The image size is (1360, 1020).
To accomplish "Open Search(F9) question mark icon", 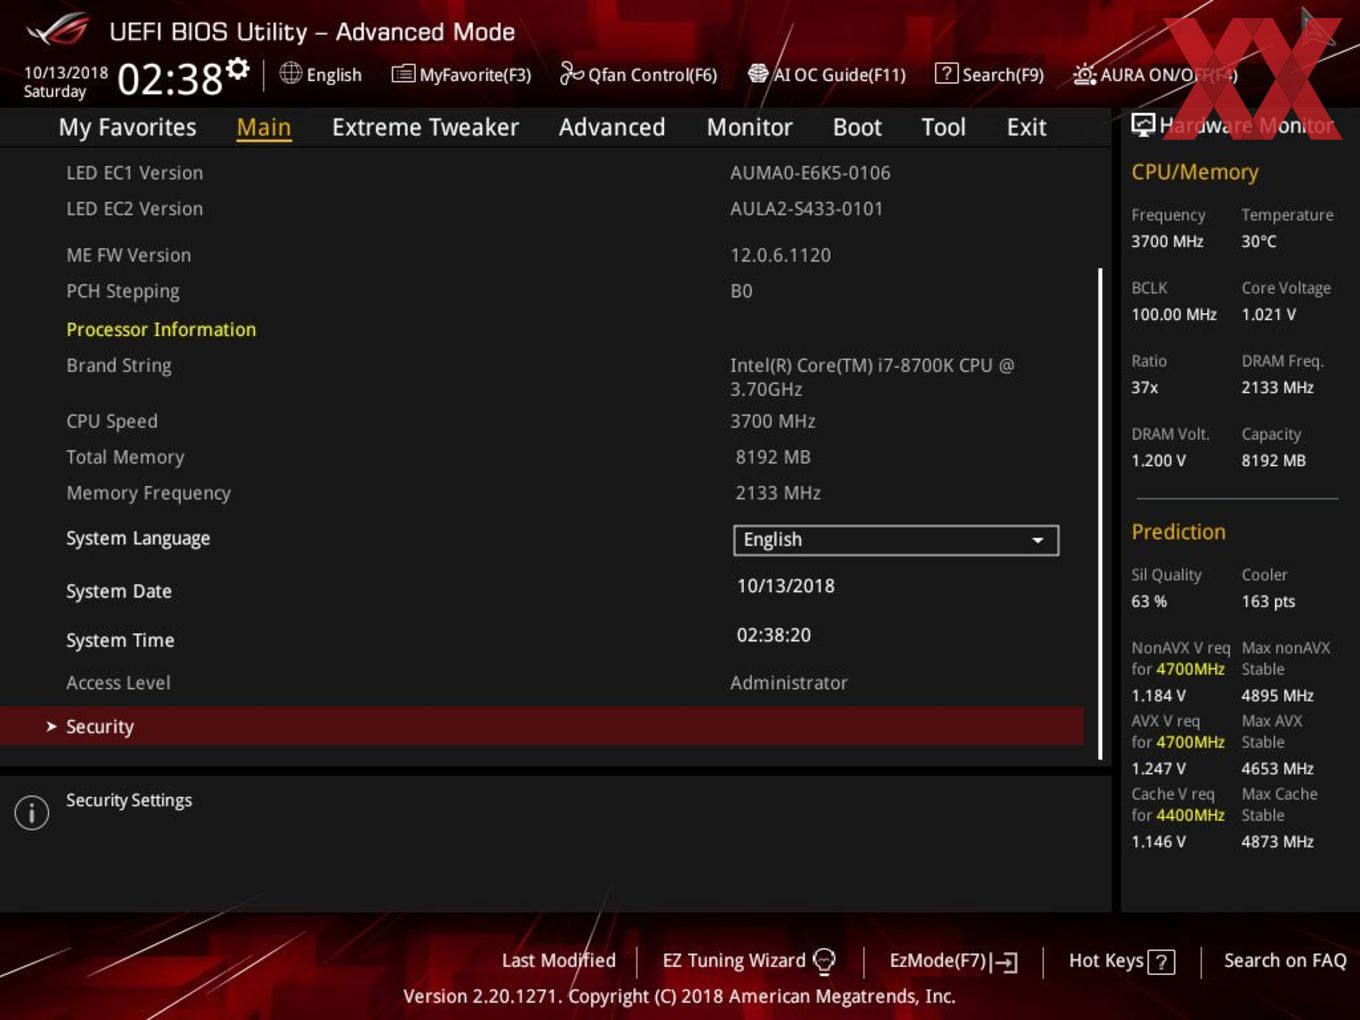I will 946,73.
